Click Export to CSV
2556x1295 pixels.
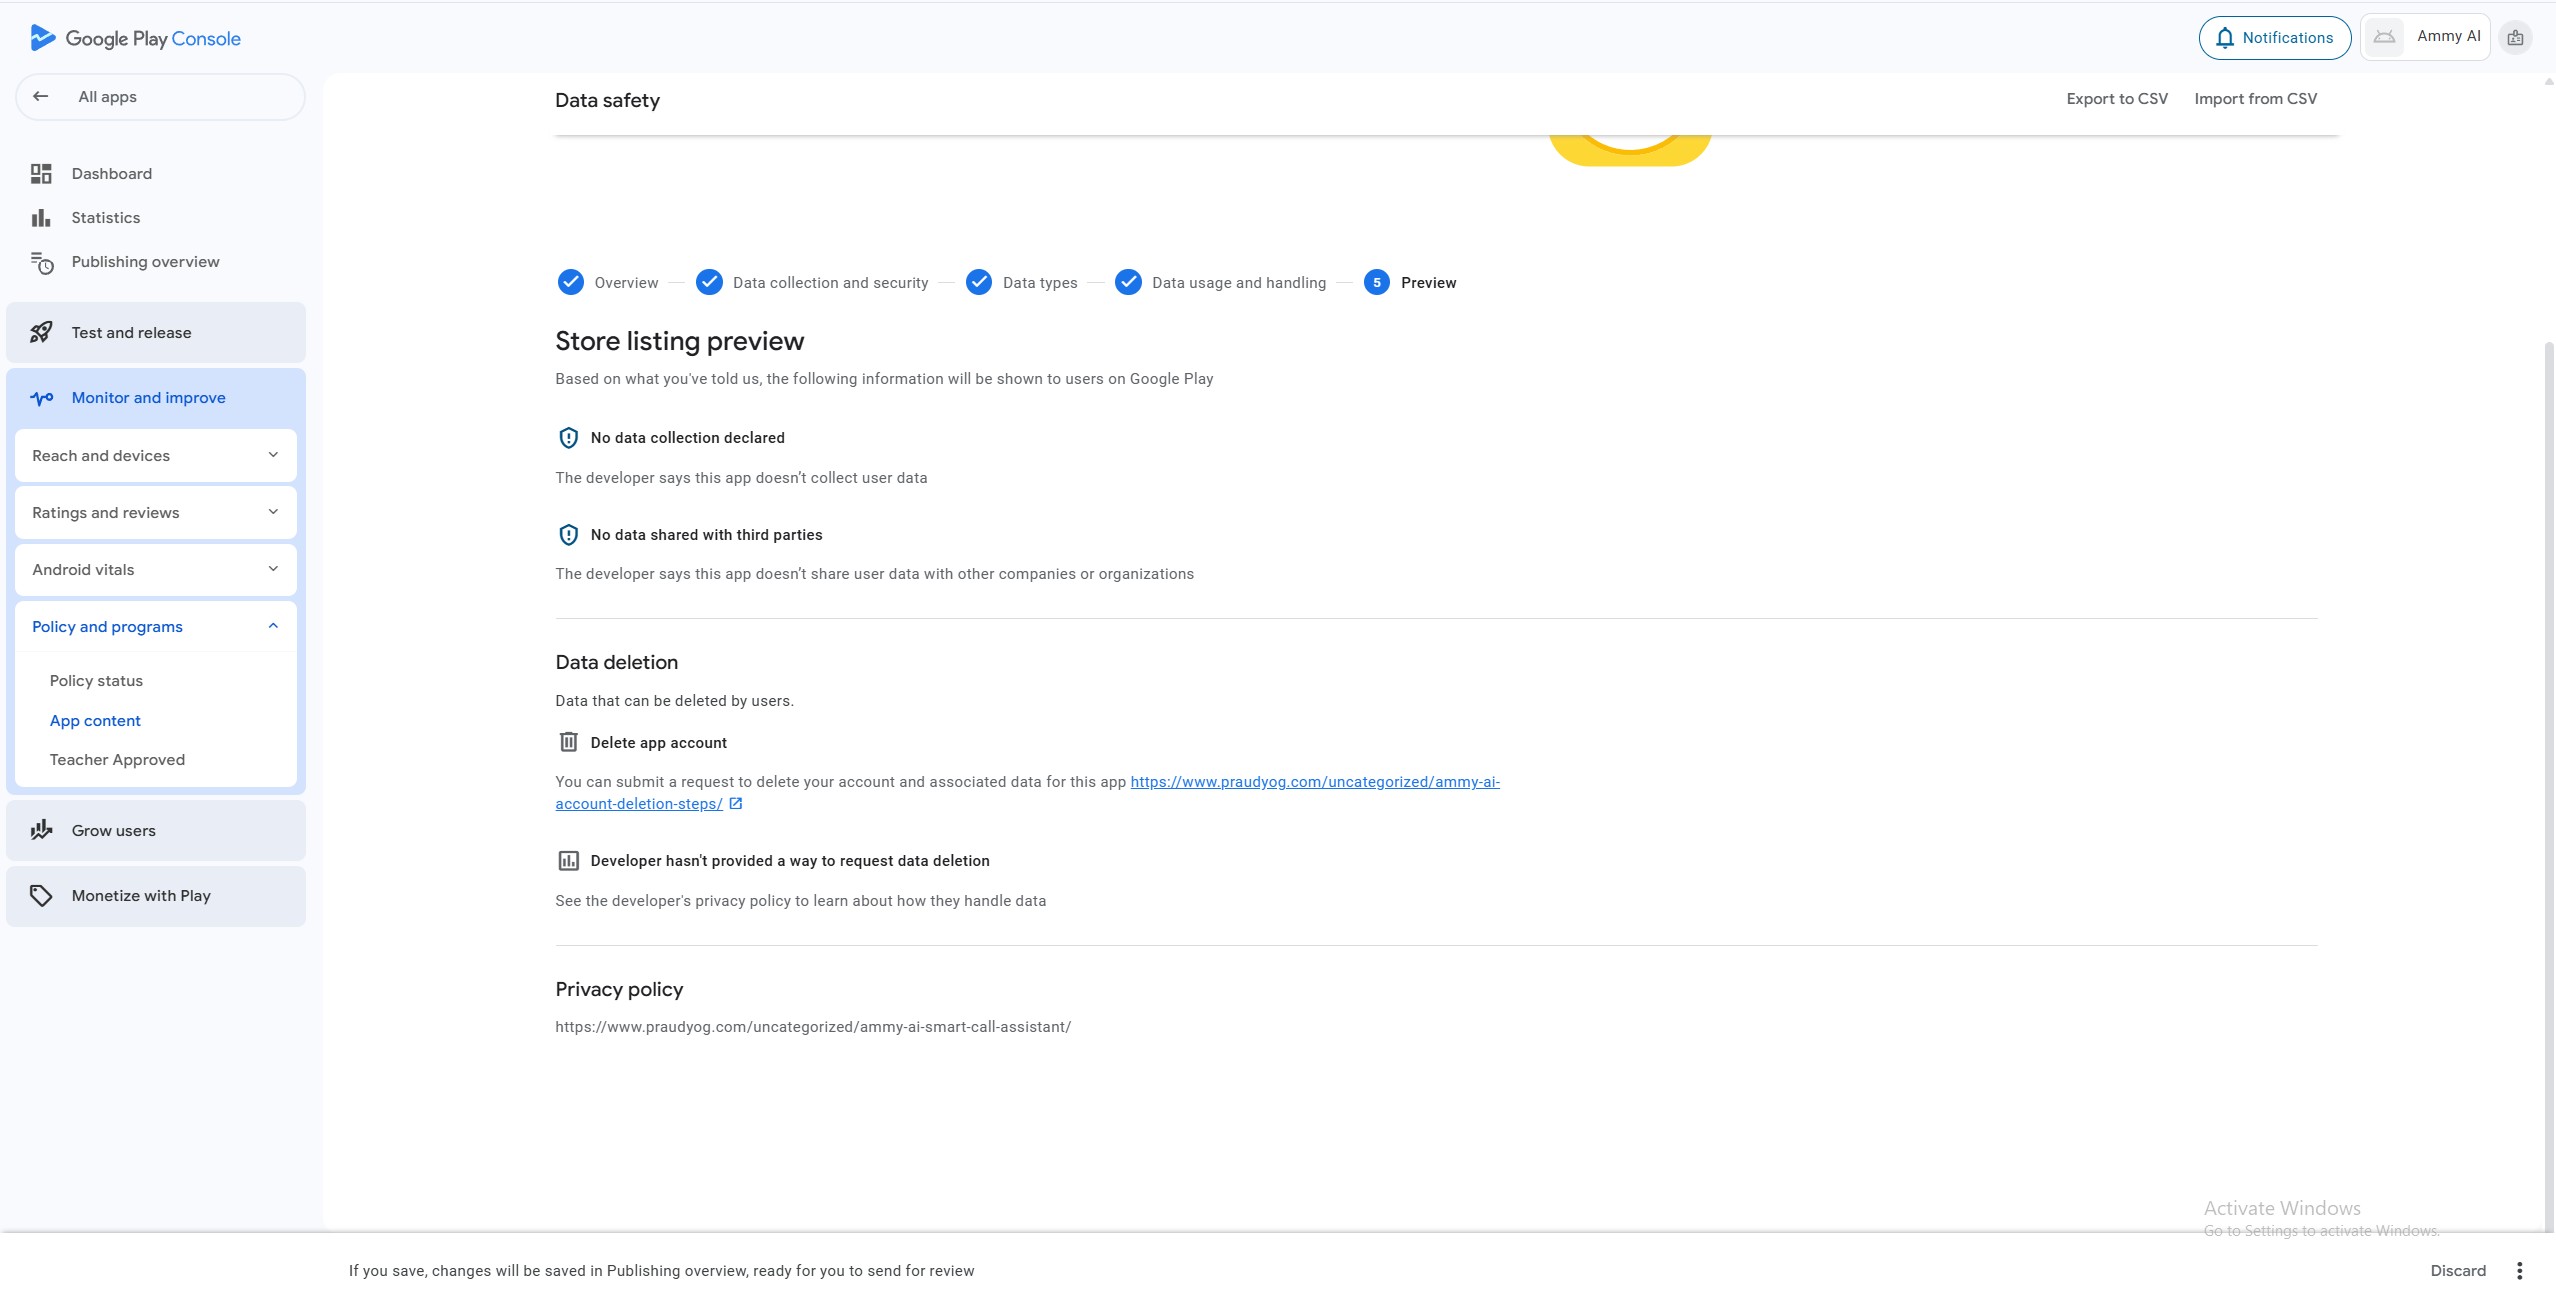click(2116, 99)
